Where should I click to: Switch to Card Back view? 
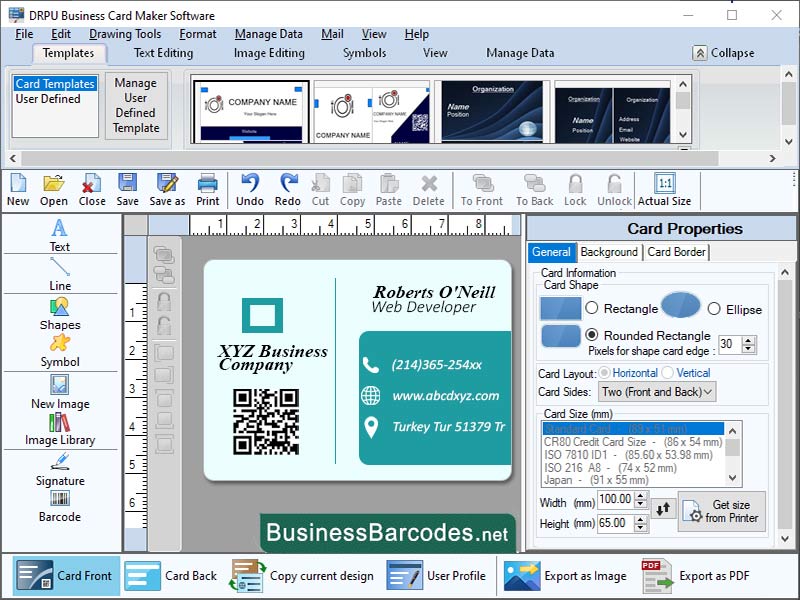coord(173,576)
